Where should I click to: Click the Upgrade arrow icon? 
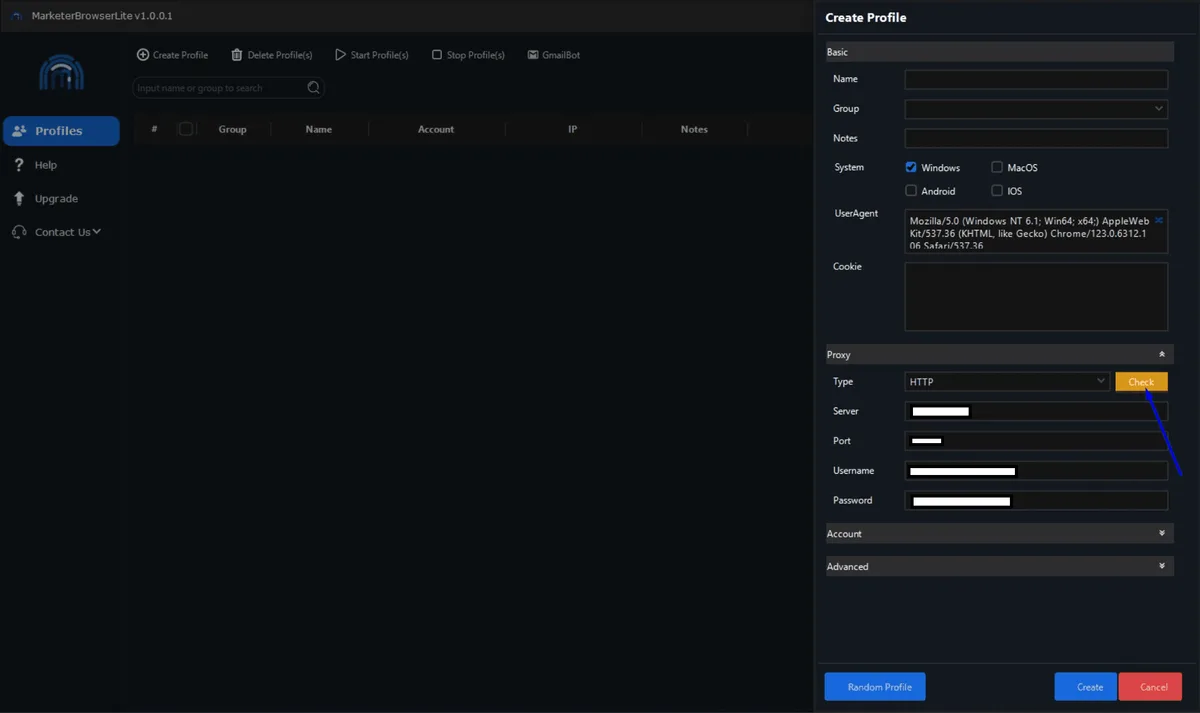tap(19, 198)
